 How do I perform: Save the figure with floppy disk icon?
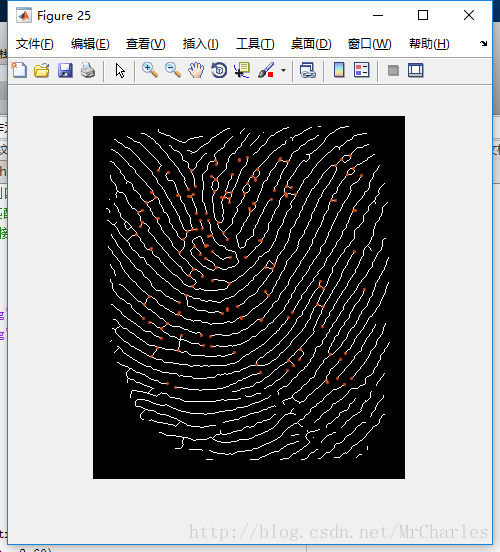[65, 70]
